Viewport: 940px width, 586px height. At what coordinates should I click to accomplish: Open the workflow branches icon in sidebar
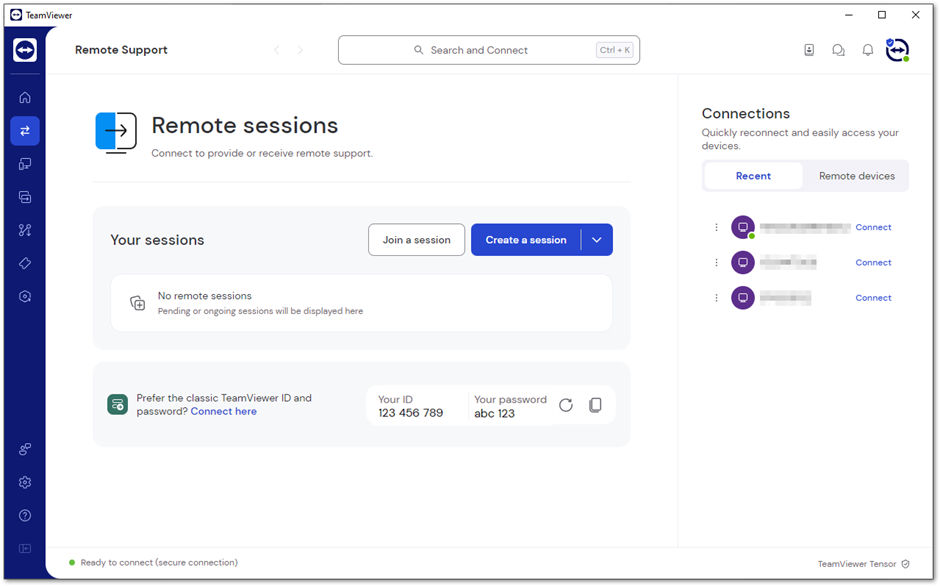(25, 230)
